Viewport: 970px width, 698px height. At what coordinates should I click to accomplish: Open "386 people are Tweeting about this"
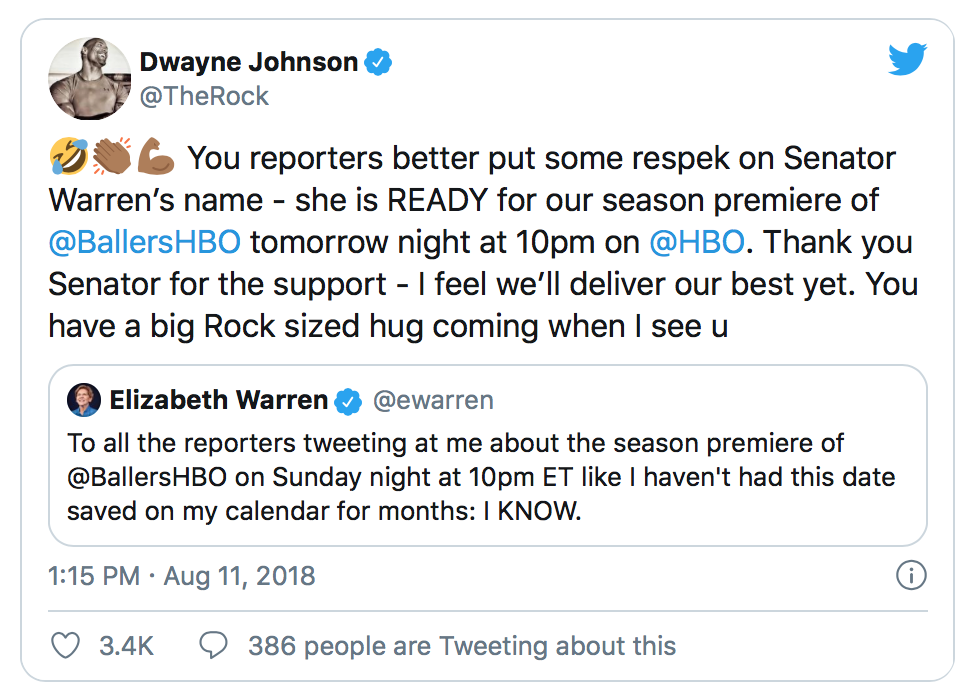point(462,645)
